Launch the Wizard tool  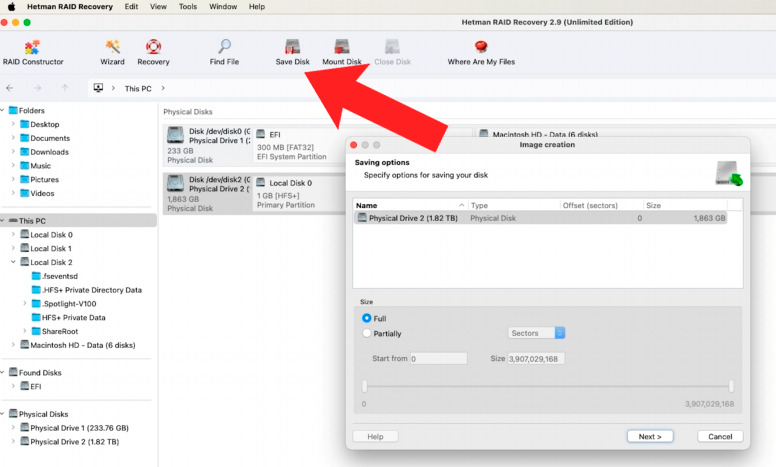point(112,52)
